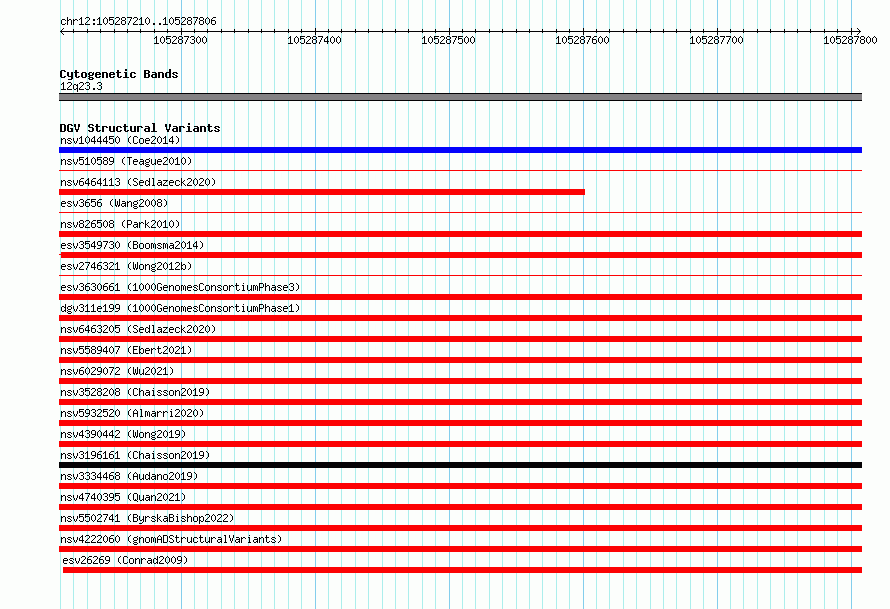
Task: Click the red bar under nsv5589407
Action: point(460,360)
